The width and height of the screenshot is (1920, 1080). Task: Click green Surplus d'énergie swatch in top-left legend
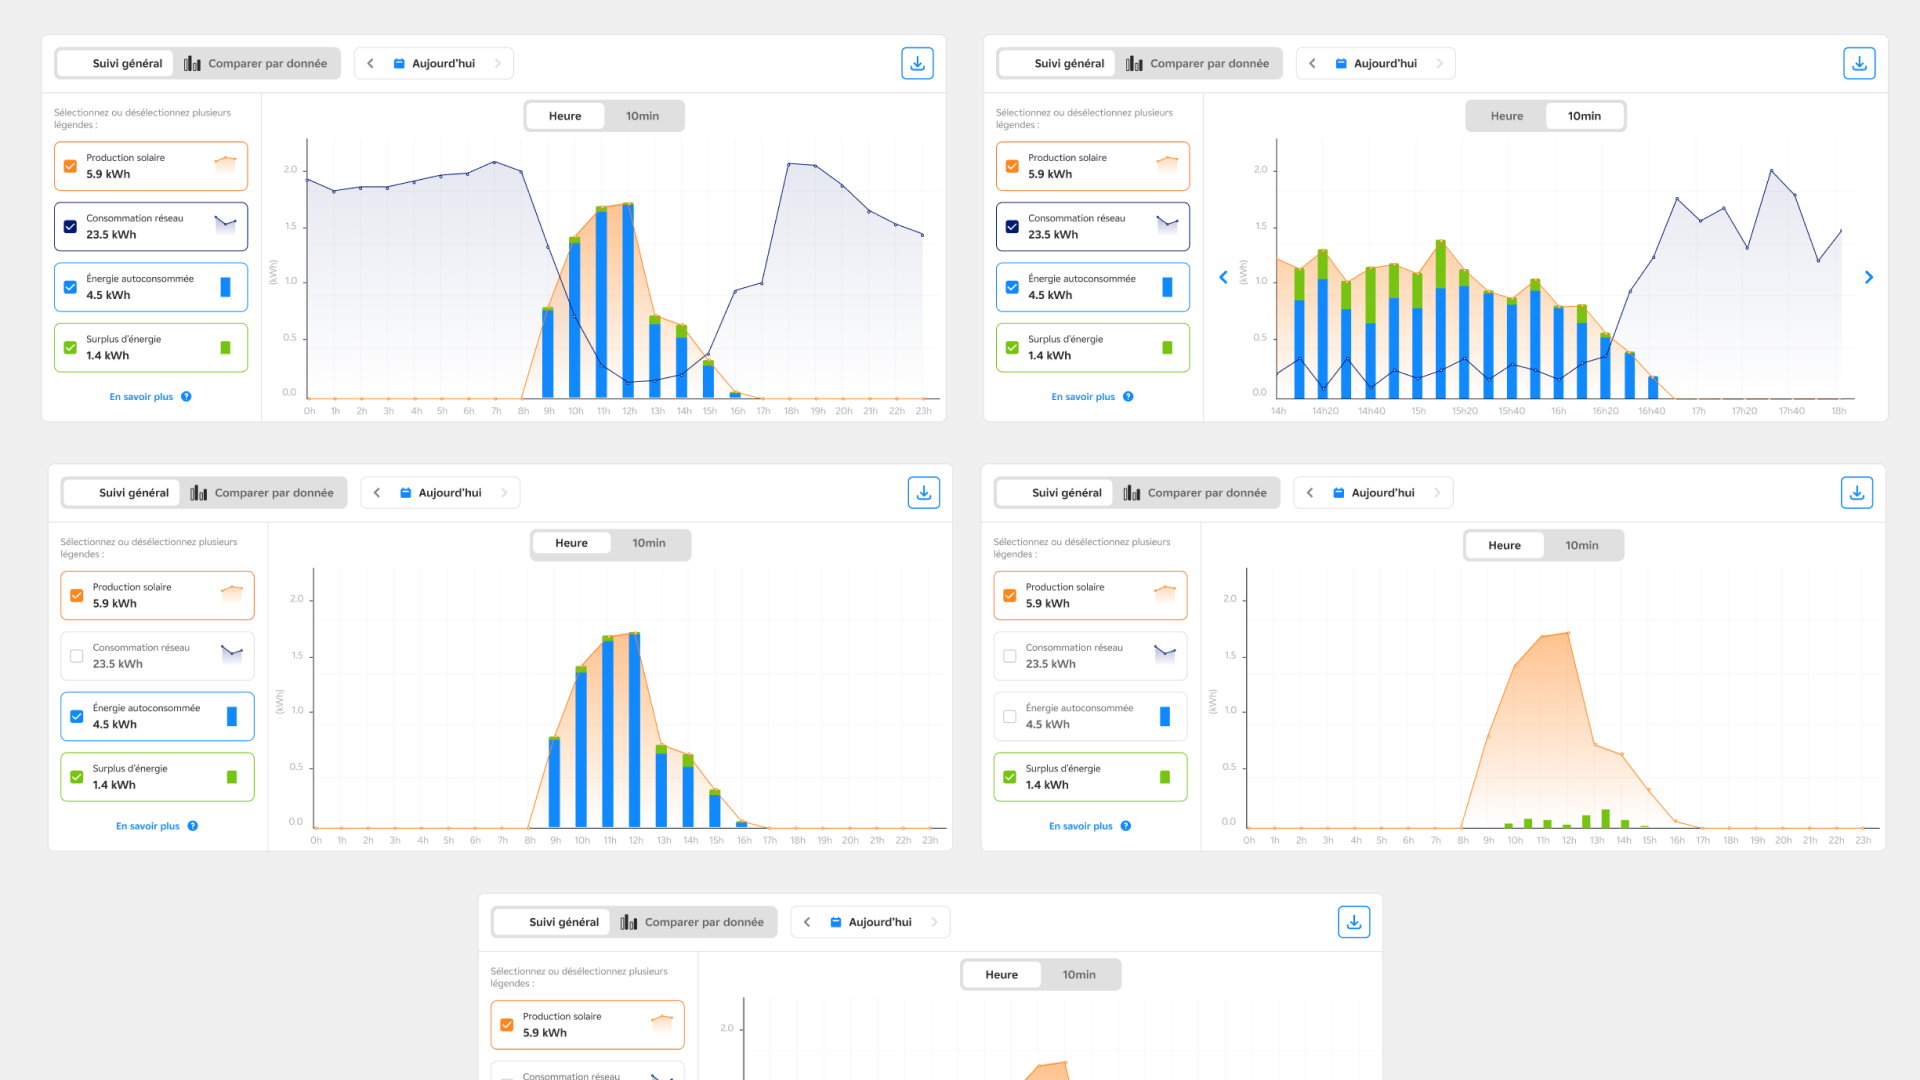(x=225, y=348)
